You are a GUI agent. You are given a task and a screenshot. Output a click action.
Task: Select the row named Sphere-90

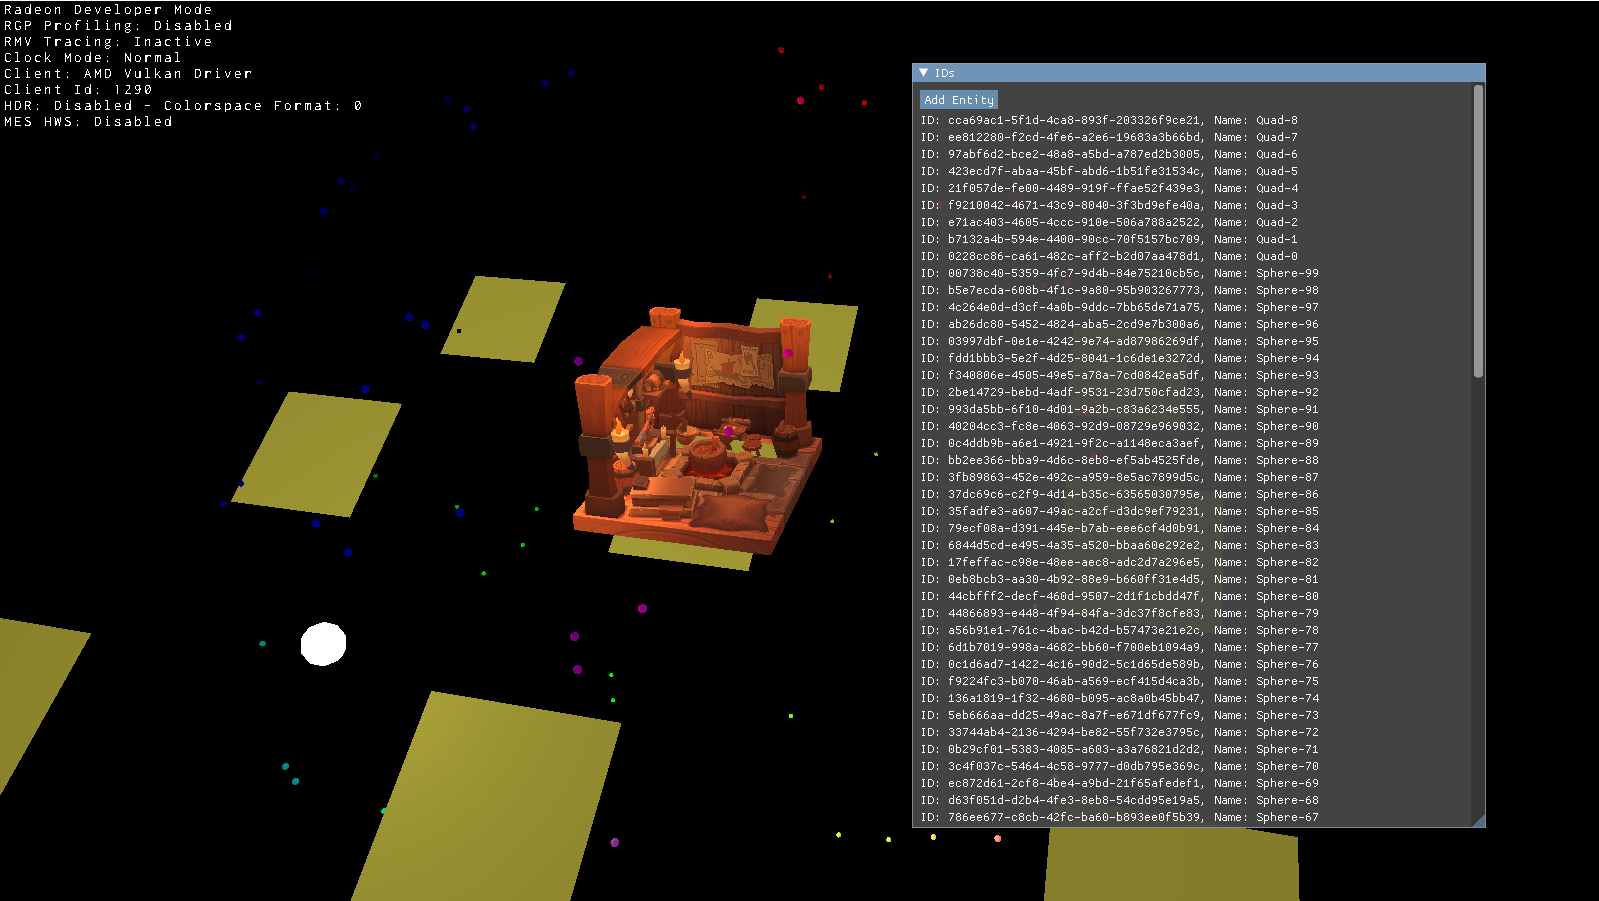tap(1120, 426)
